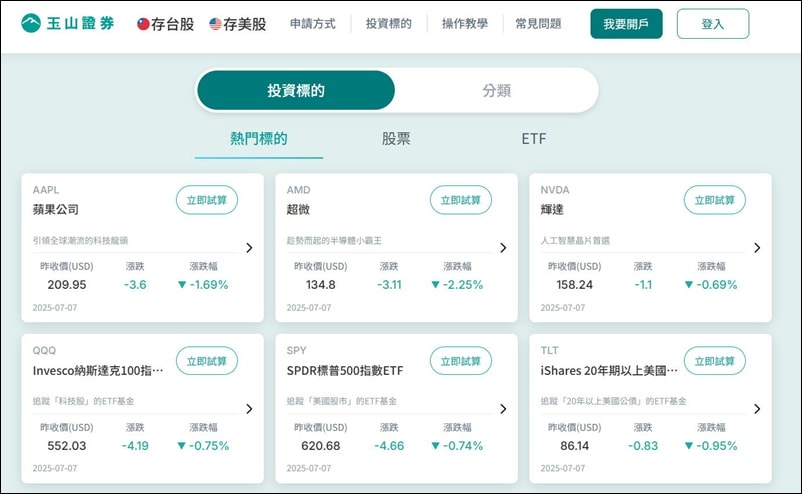Click 立即試算 on the SPY card
This screenshot has width=802, height=494.
pos(461,361)
